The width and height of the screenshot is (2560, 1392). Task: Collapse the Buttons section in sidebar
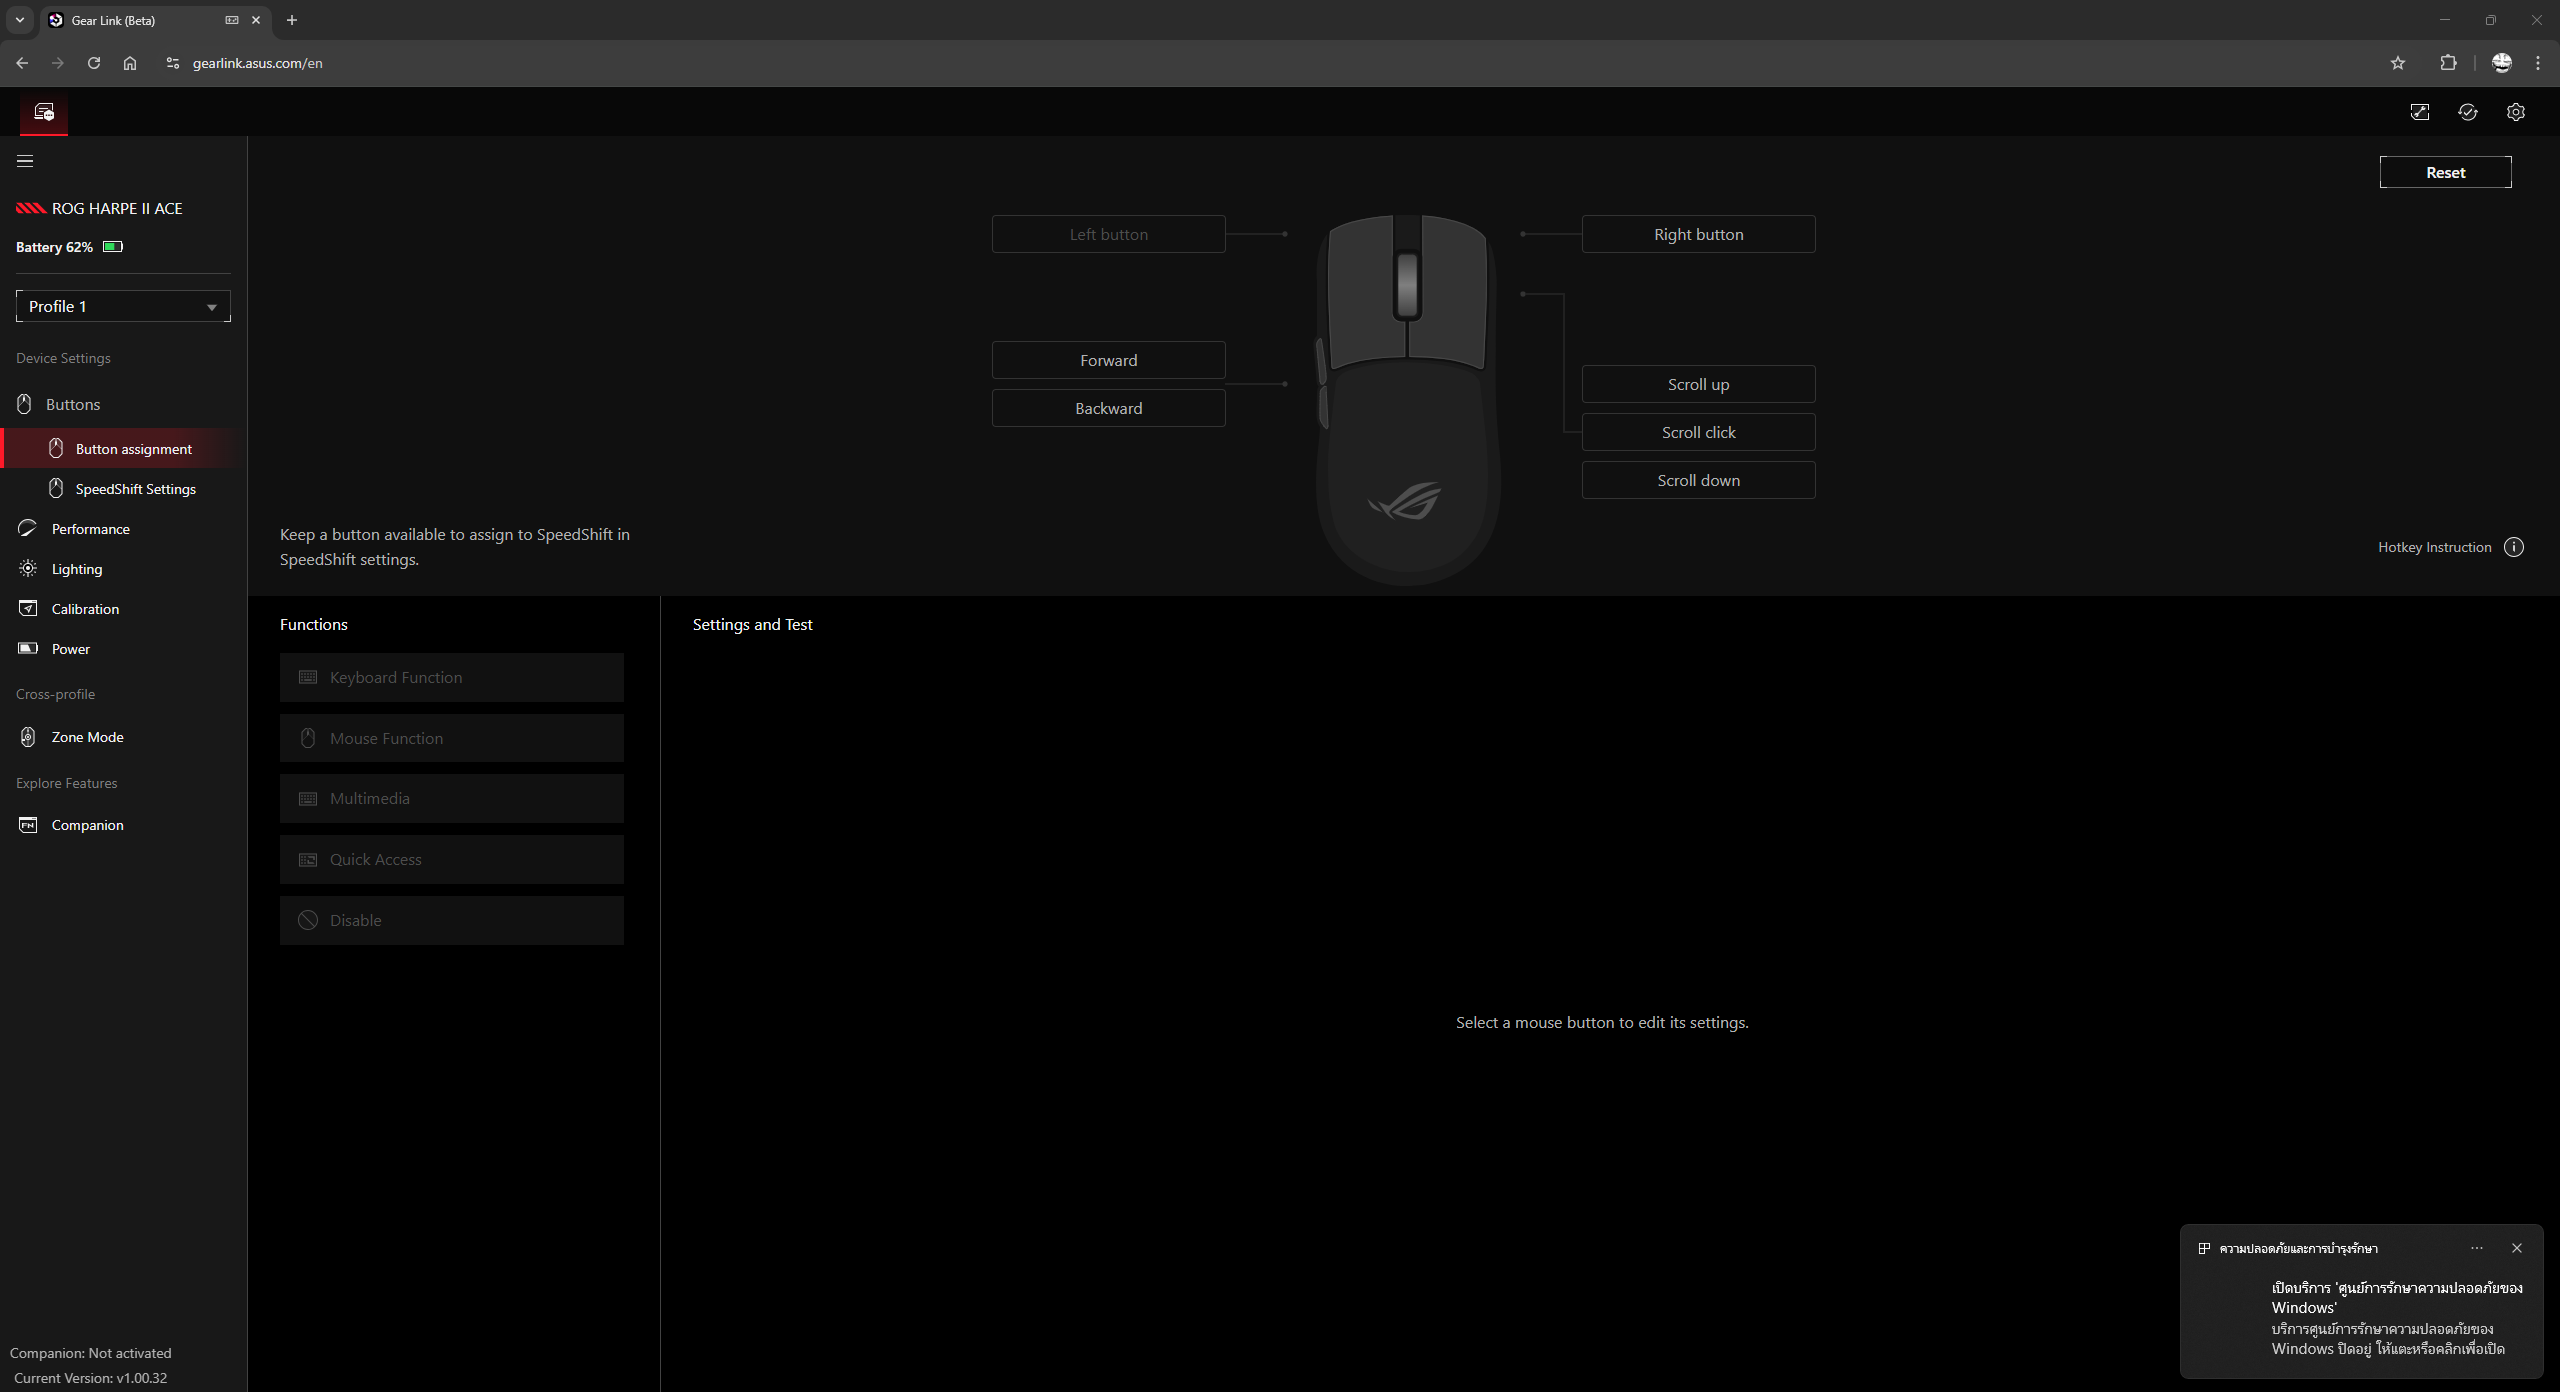point(72,404)
